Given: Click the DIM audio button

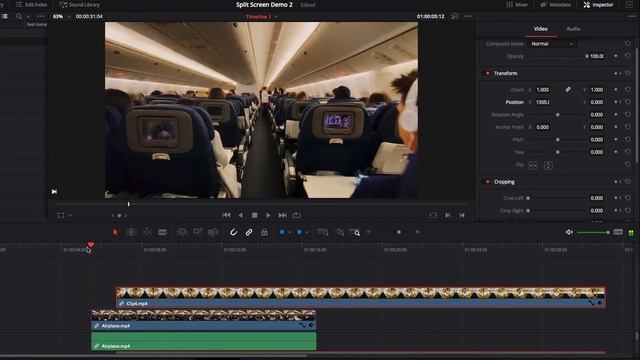Looking at the screenshot, I should click(x=618, y=232).
